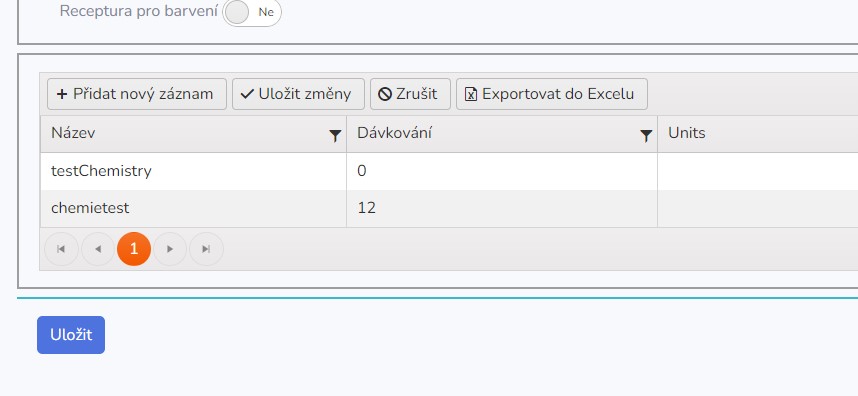
Task: Toggle the Receptura pro barvení switch
Action: pyautogui.click(x=252, y=12)
